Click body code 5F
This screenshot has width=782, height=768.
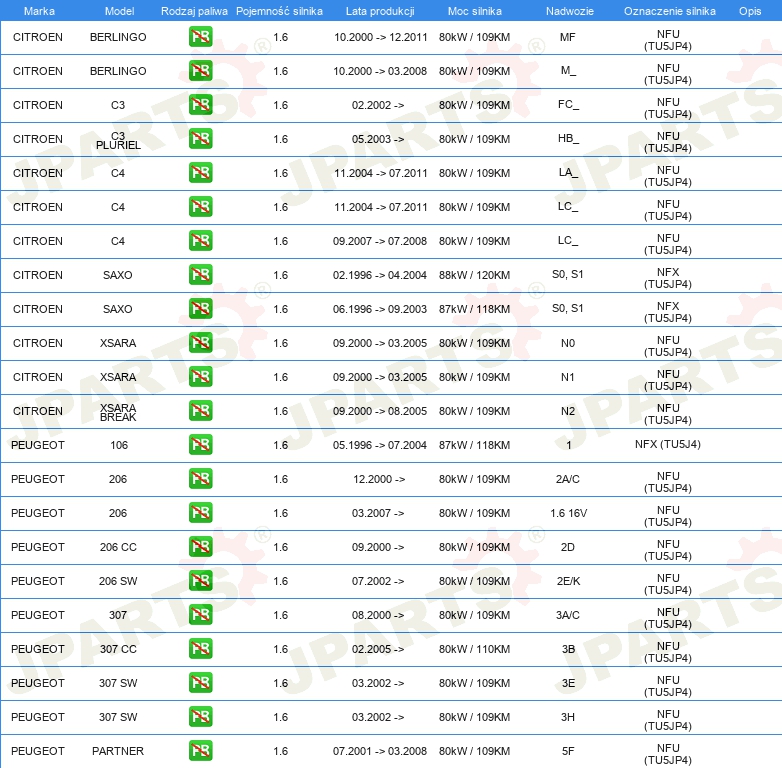(568, 751)
